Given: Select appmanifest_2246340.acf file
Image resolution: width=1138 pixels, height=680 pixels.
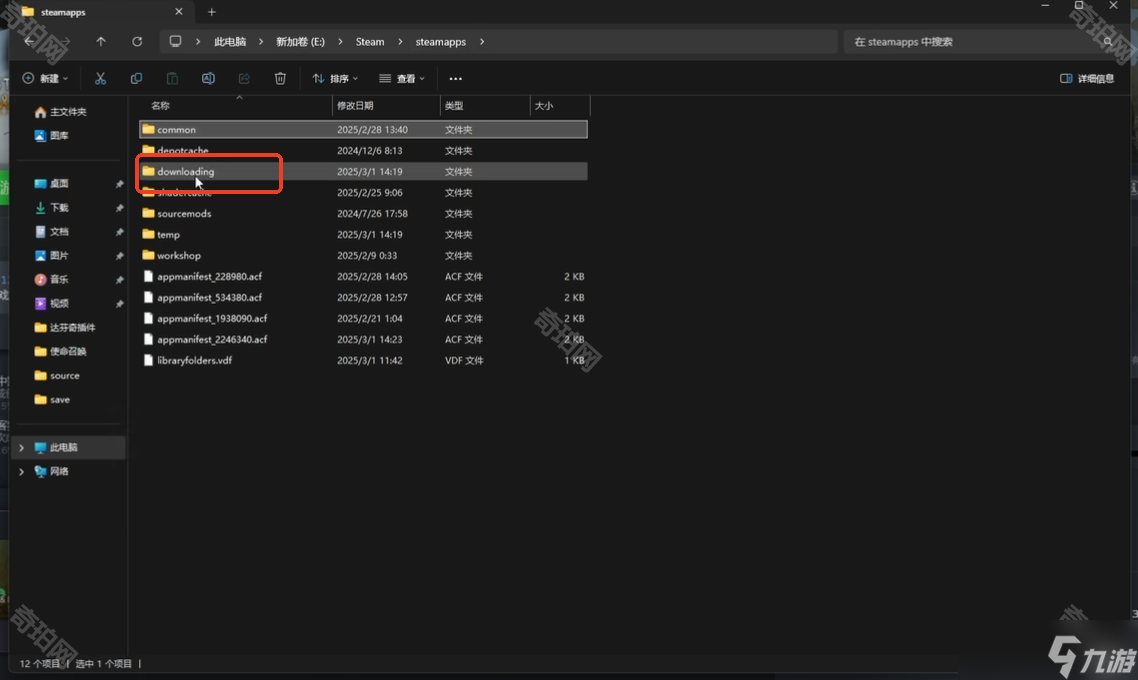Looking at the screenshot, I should (363, 340).
